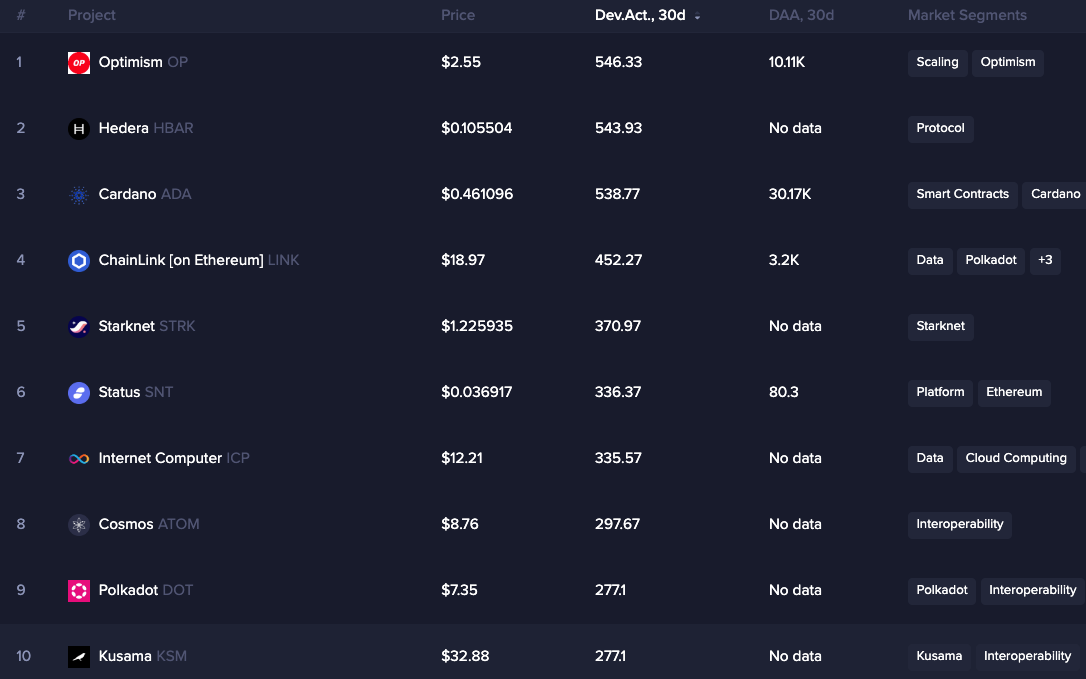The image size is (1086, 679).
Task: Open the Starknet project link
Action: coord(147,326)
